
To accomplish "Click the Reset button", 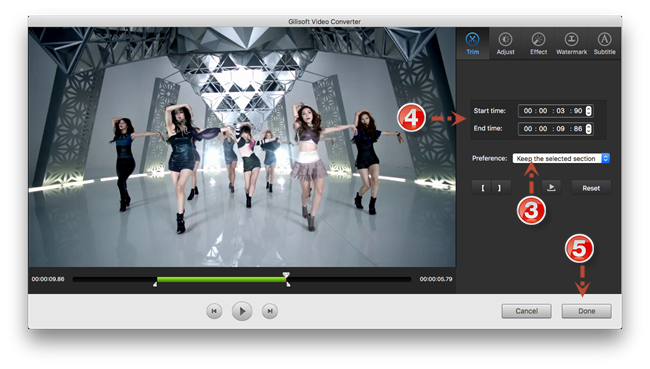I will point(591,188).
